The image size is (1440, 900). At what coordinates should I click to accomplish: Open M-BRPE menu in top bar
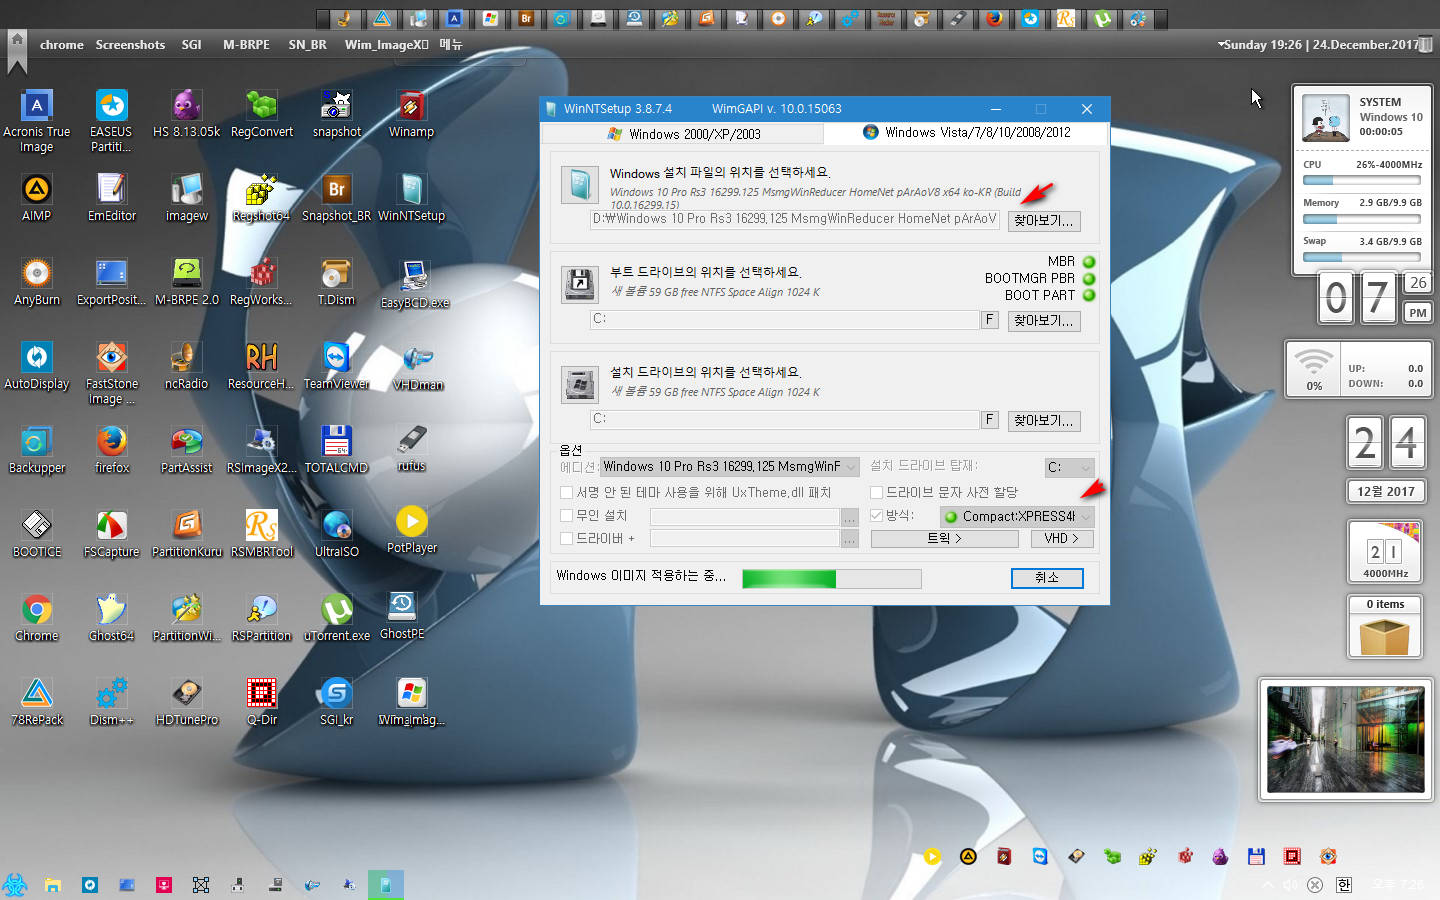[x=246, y=44]
